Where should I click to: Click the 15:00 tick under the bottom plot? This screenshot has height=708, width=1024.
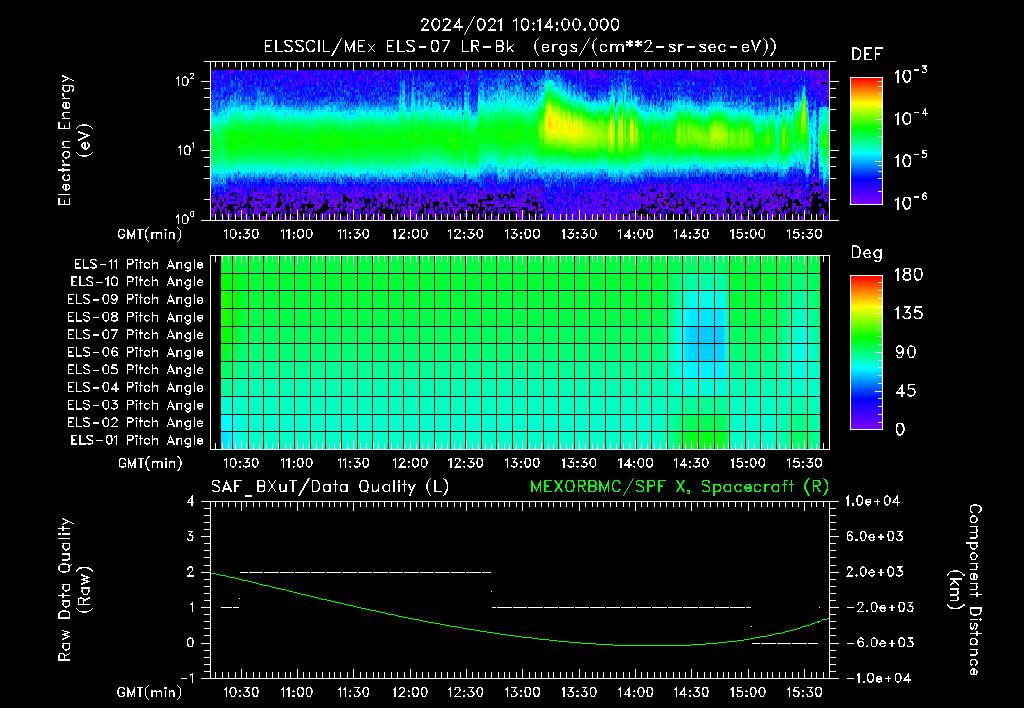pos(747,692)
